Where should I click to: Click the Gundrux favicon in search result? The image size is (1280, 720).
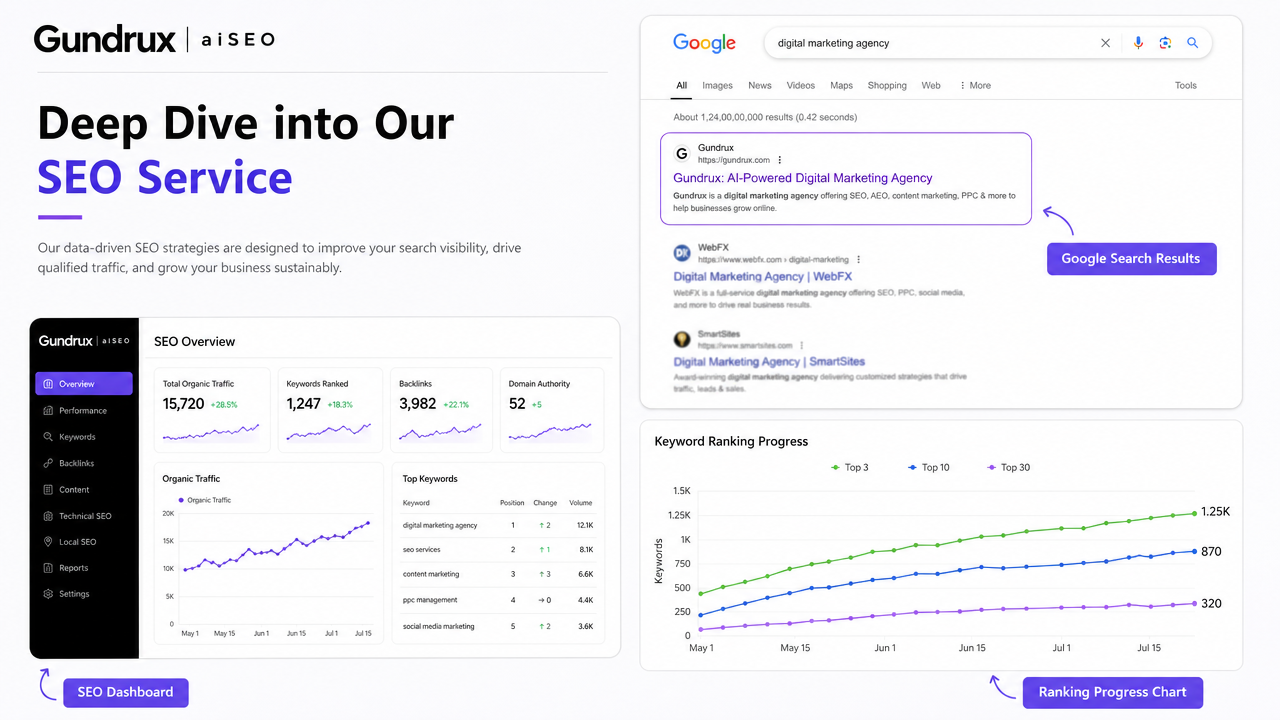point(682,154)
